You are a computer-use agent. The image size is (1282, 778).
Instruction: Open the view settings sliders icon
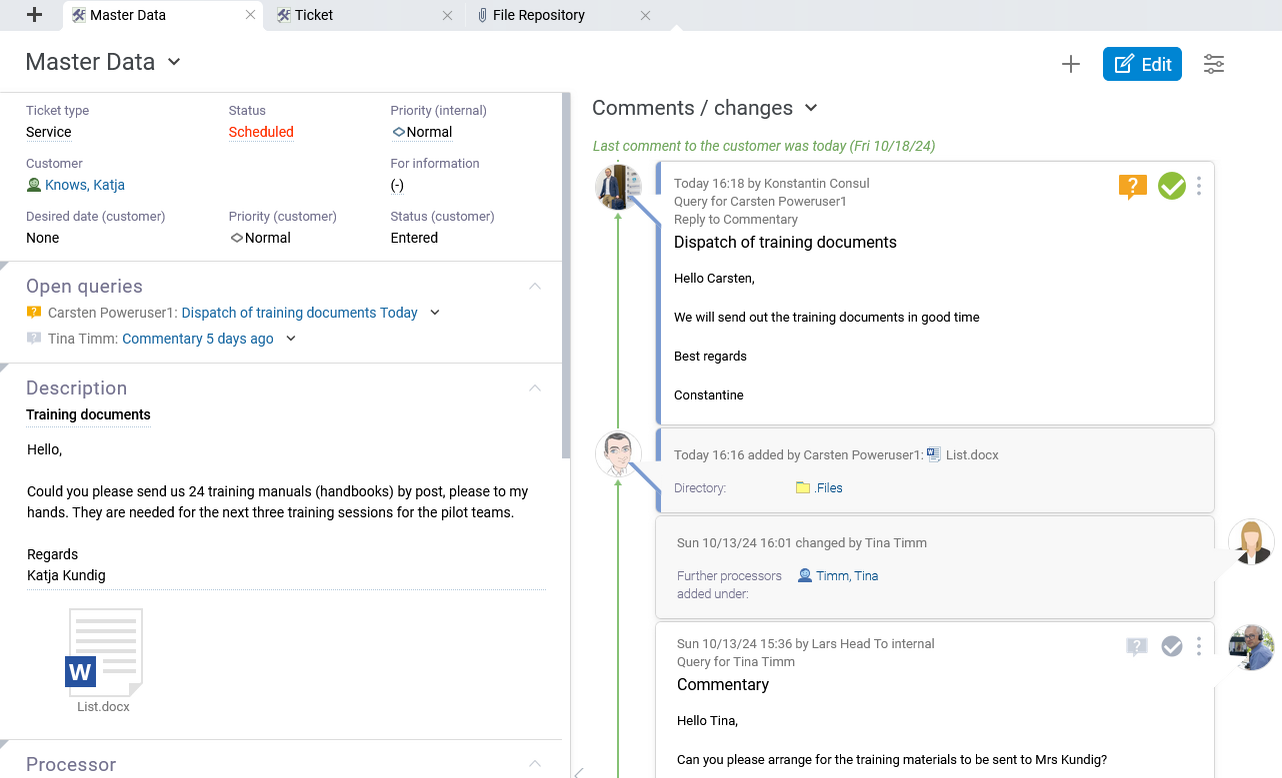pyautogui.click(x=1213, y=64)
